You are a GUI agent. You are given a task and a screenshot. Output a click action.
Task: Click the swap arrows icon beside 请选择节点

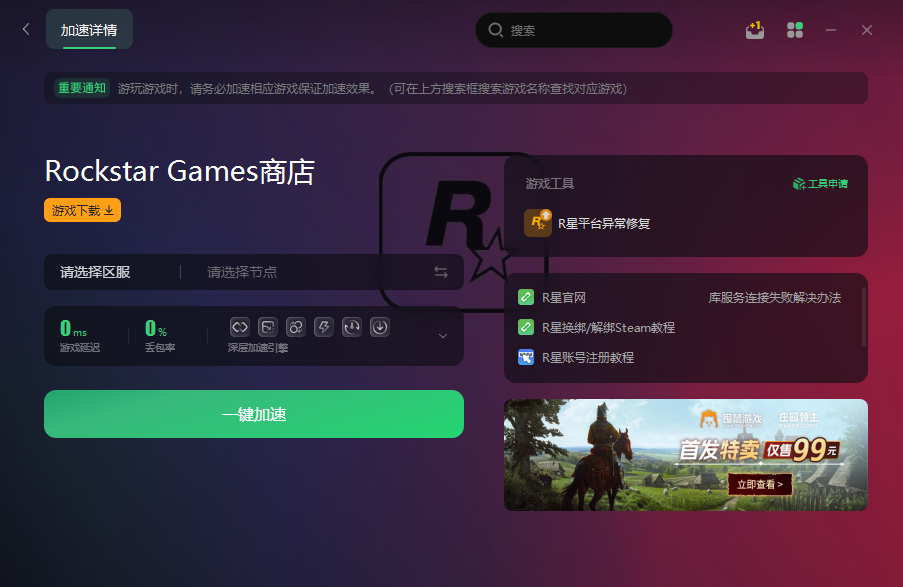(441, 272)
